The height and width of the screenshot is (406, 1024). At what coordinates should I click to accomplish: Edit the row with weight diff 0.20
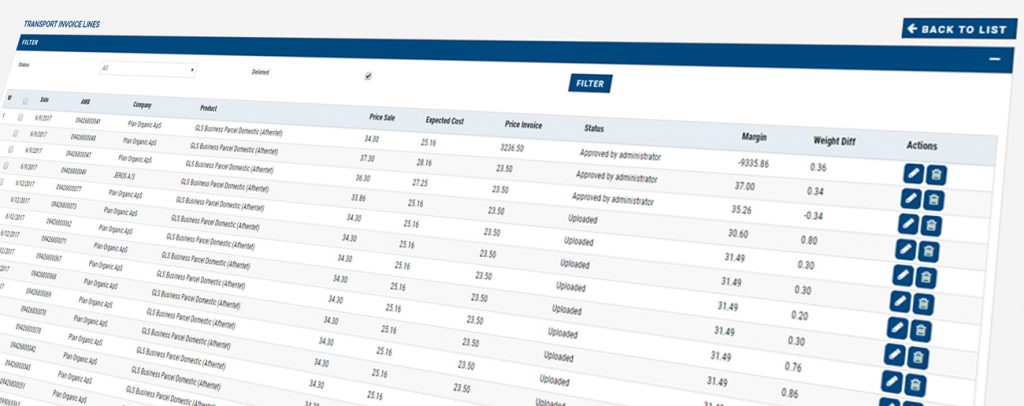[897, 328]
